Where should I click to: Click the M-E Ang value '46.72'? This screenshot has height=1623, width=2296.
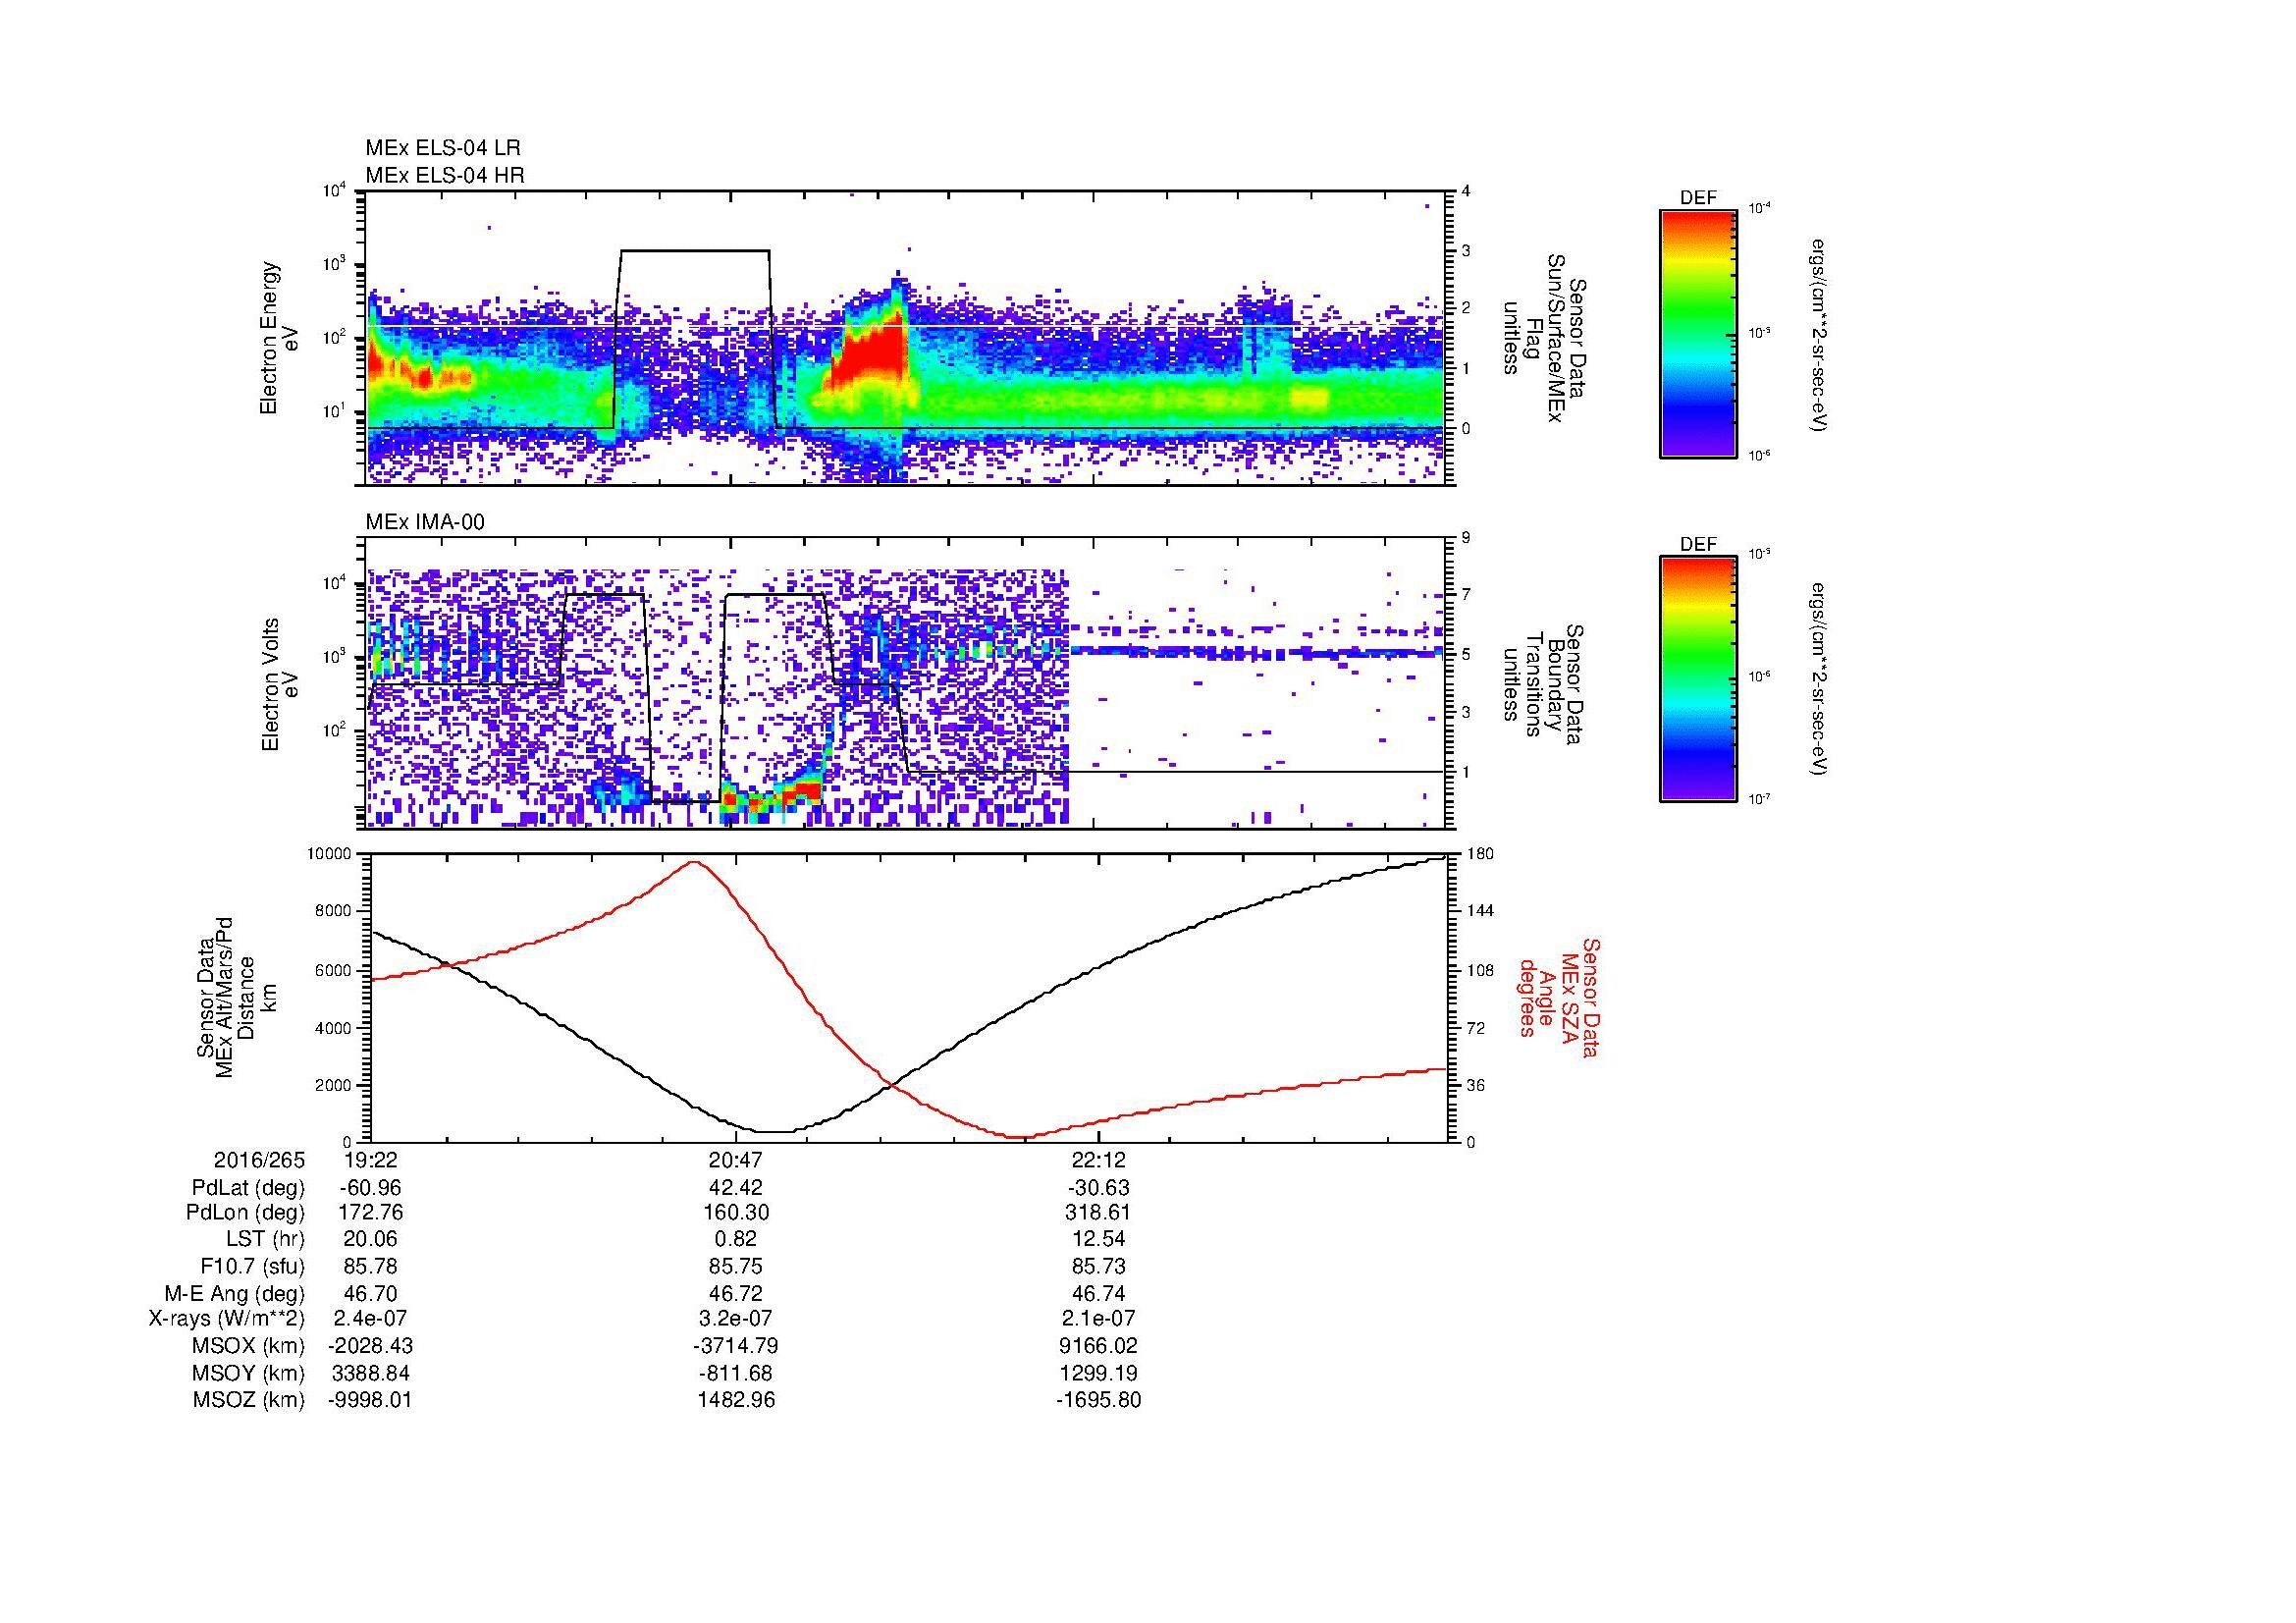click(736, 1294)
